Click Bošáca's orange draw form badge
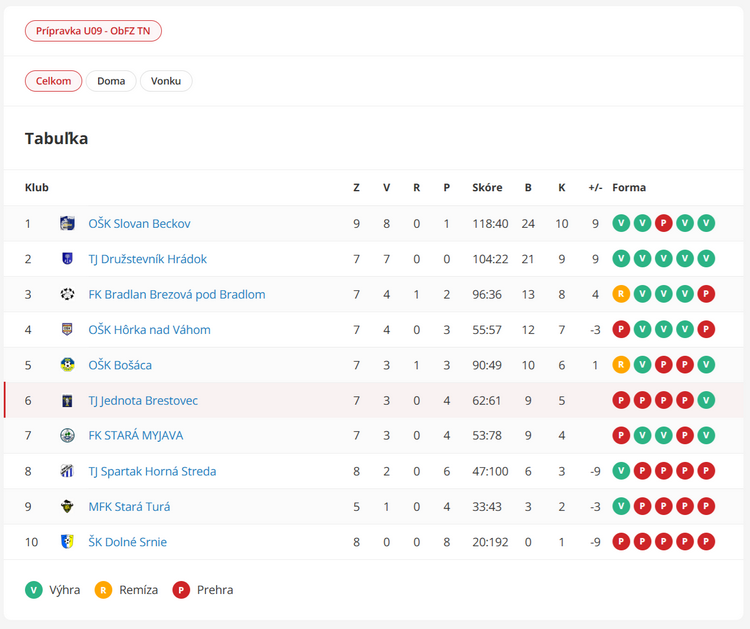Viewport: 750px width, 629px height. [621, 365]
